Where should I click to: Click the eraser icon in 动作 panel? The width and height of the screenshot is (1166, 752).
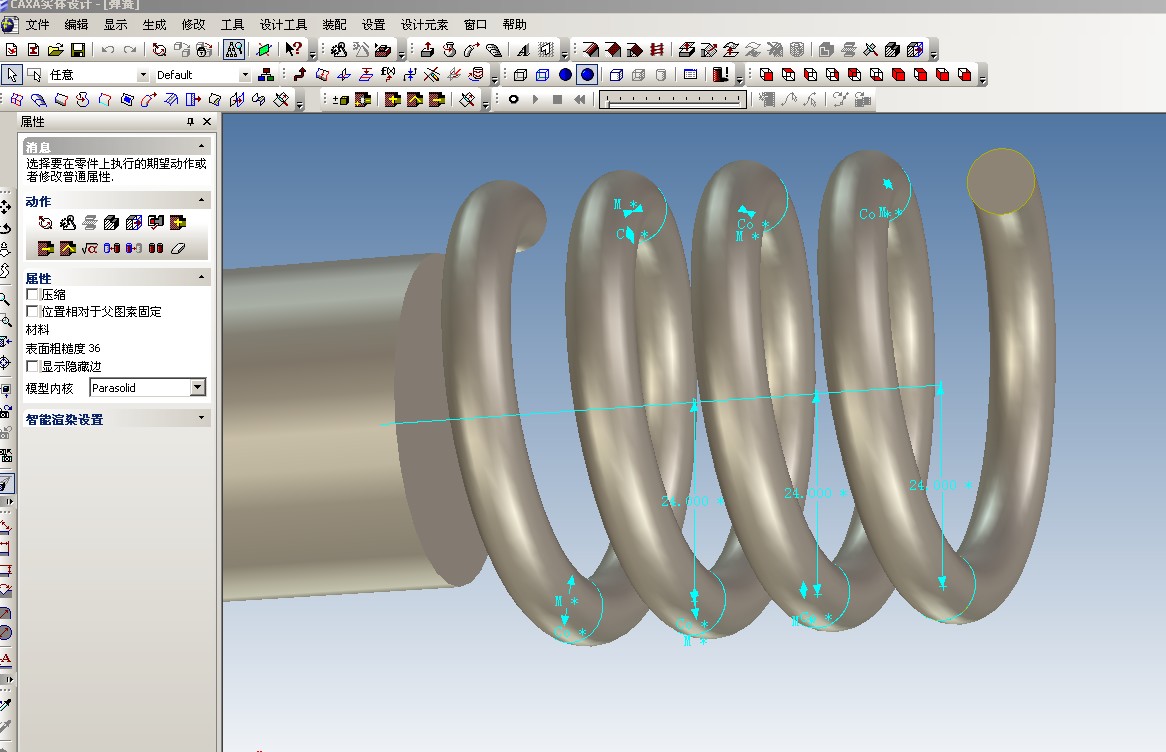[178, 248]
